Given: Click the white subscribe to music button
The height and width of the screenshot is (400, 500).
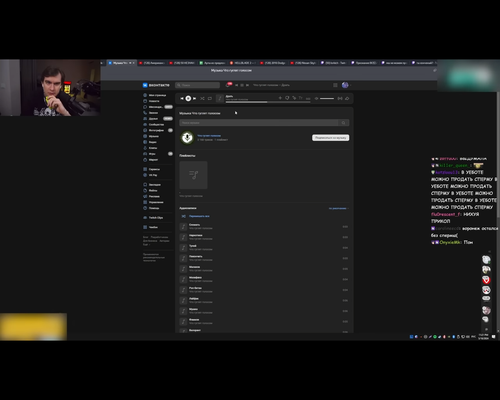Looking at the screenshot, I should point(330,138).
